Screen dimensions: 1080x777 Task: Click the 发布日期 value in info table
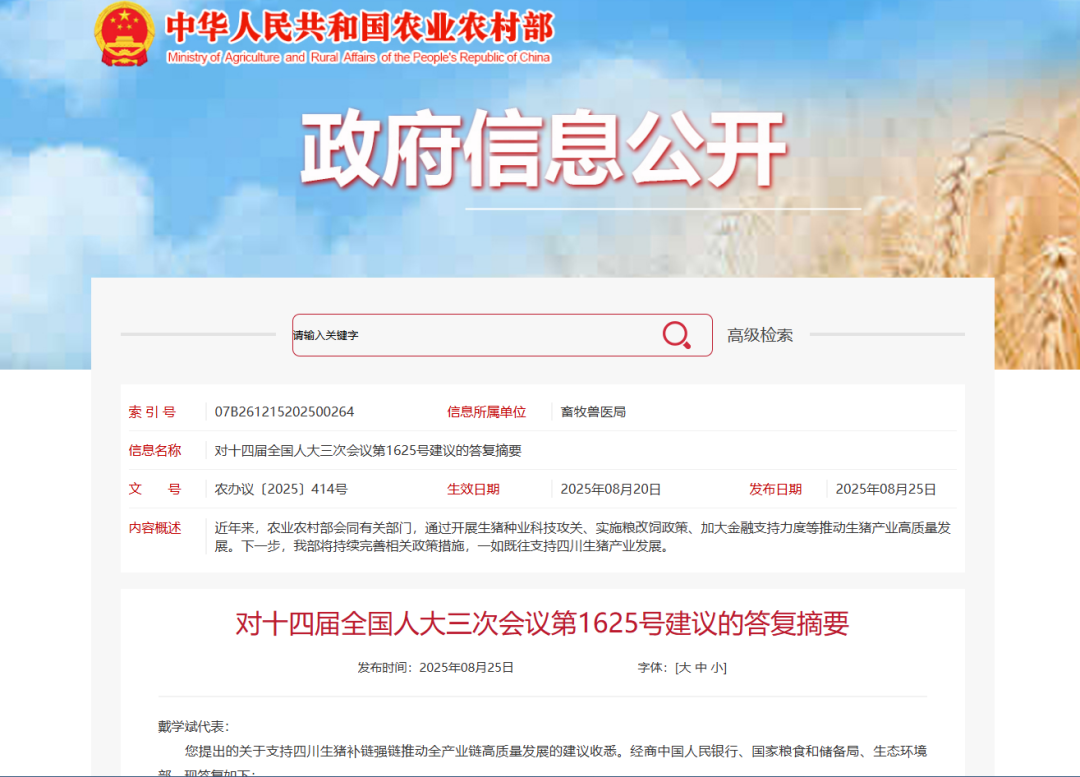coord(885,489)
